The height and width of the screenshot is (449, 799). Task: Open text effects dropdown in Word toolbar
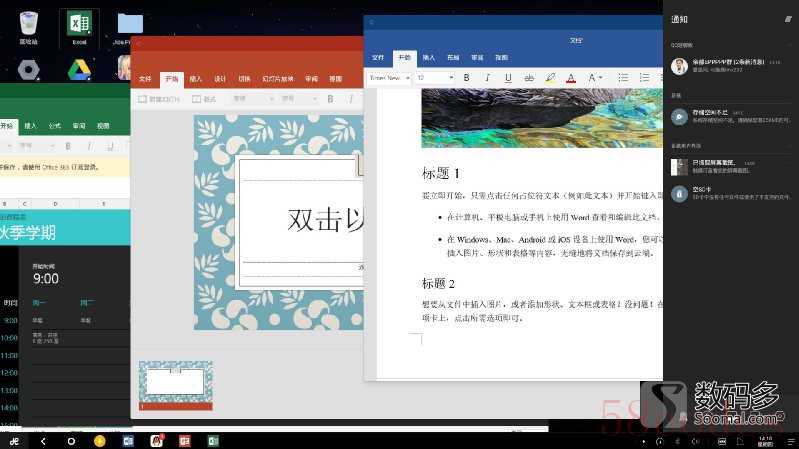[594, 78]
